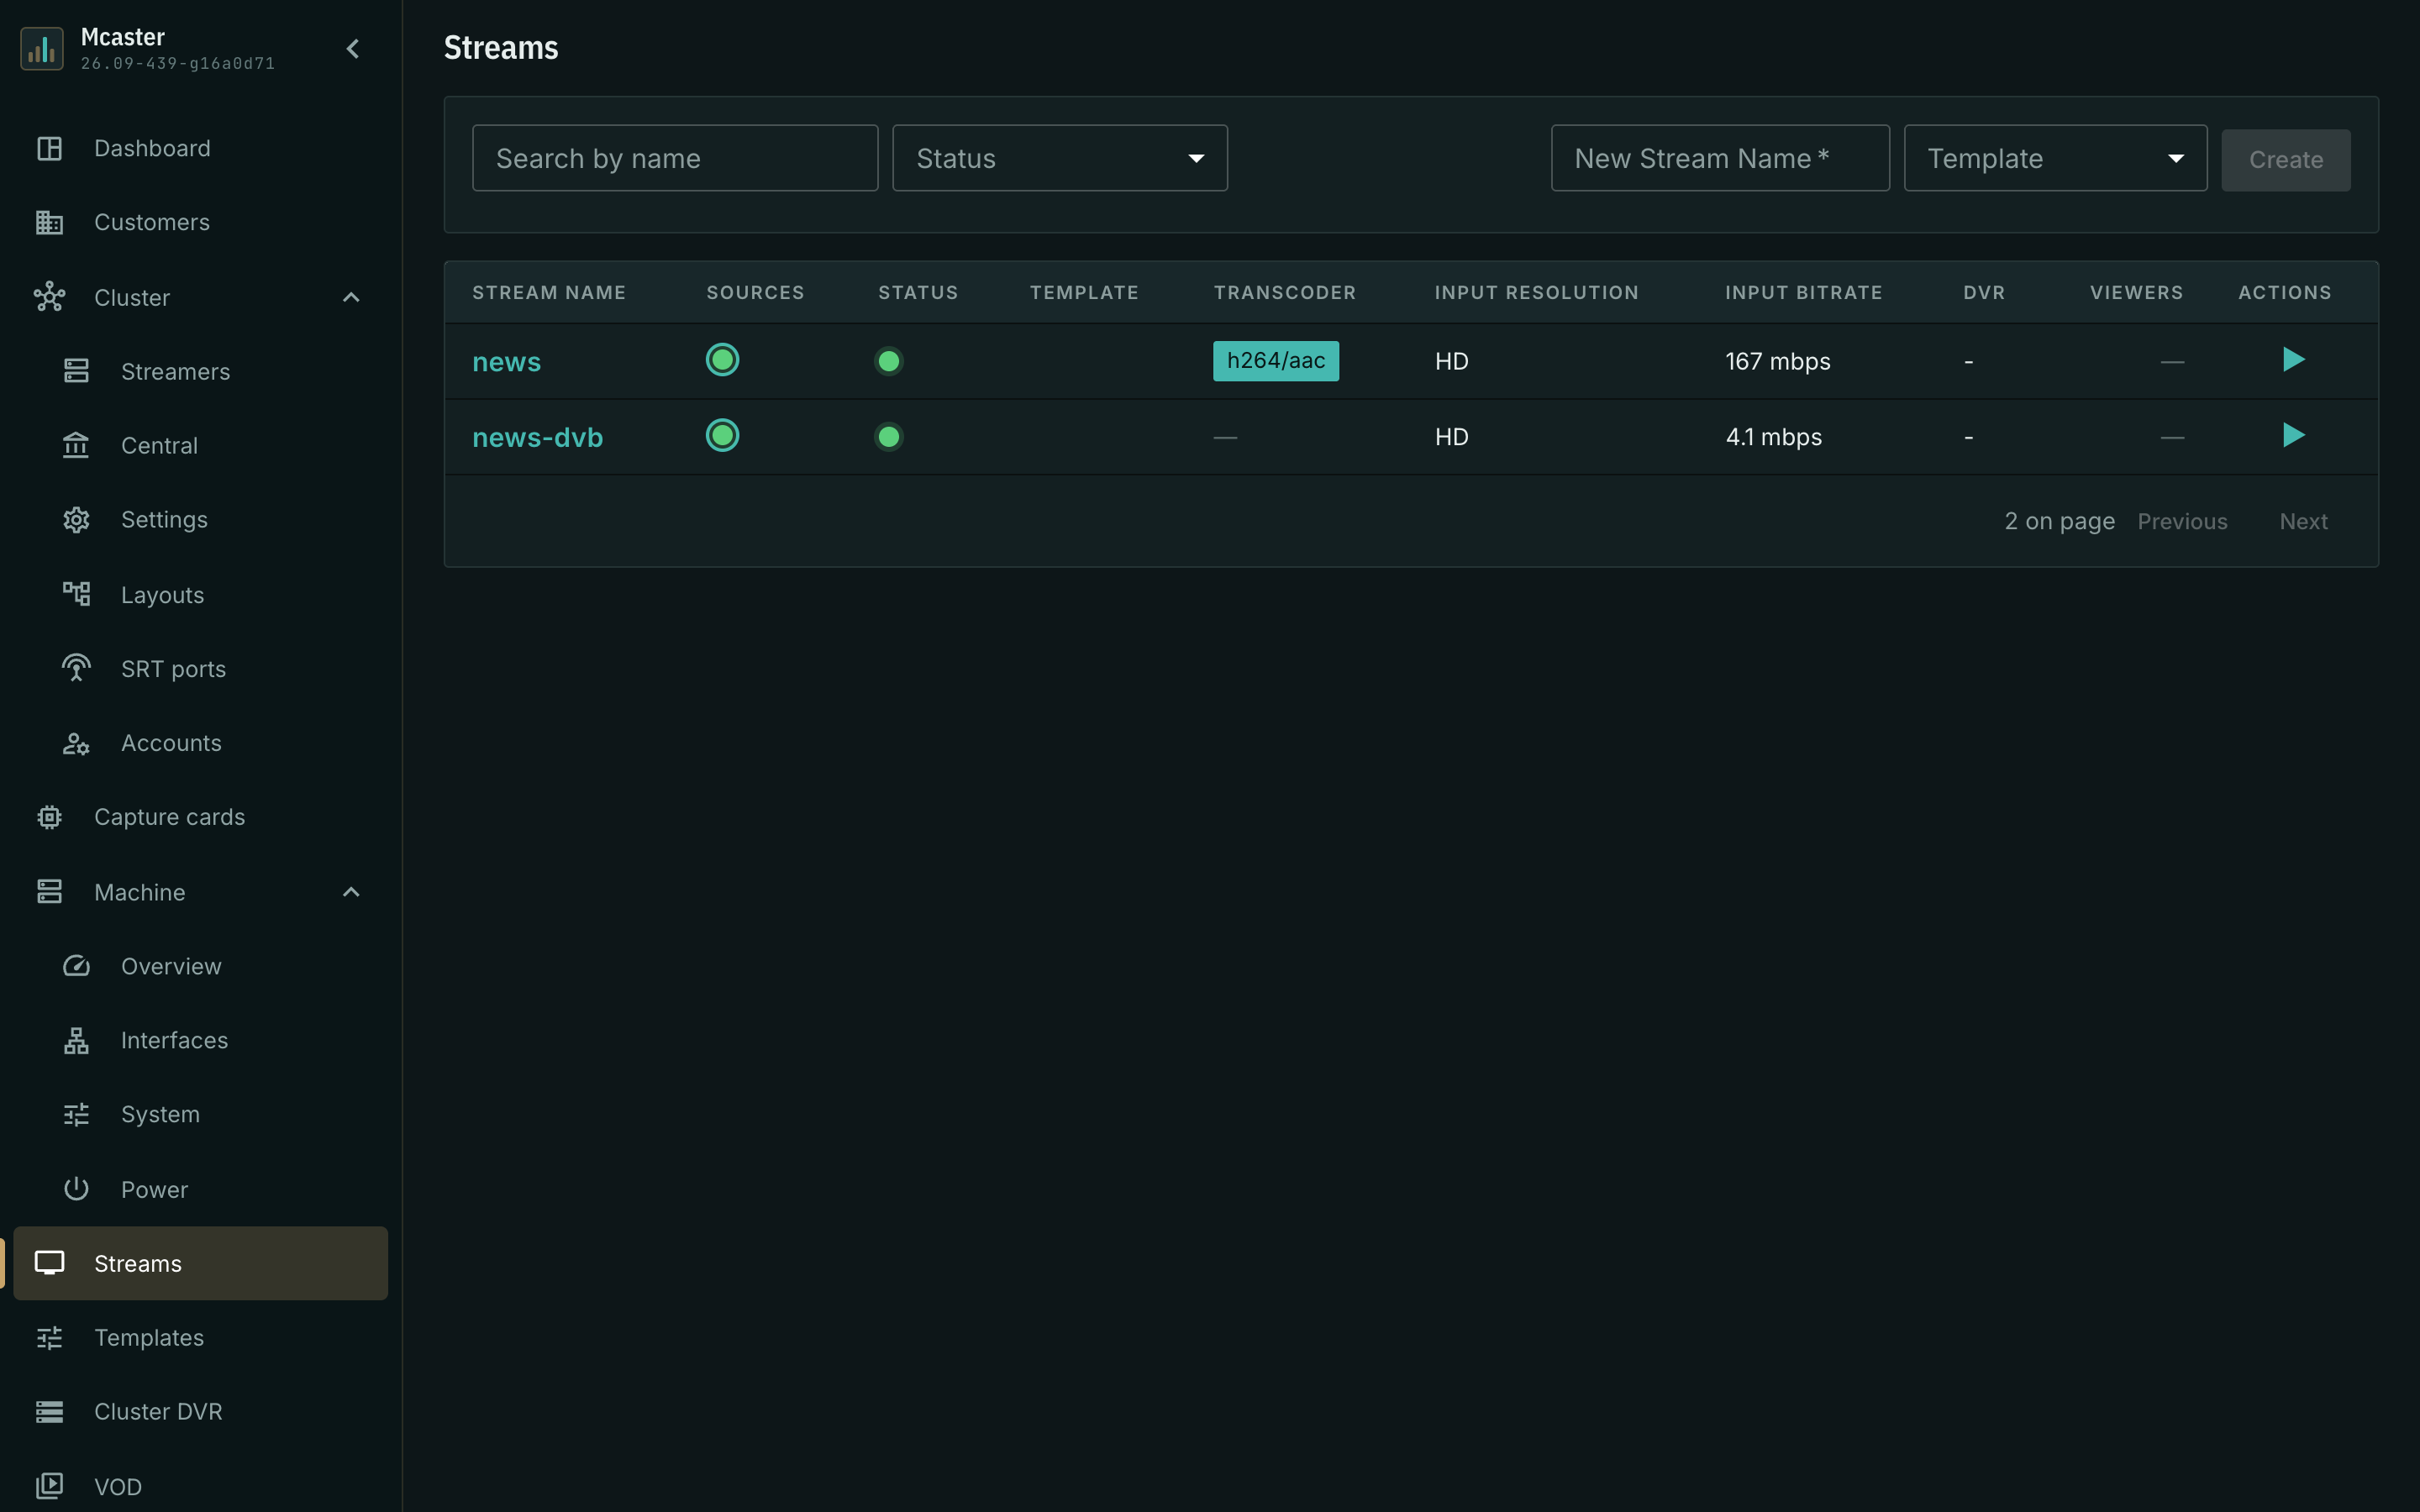Open the news stream link
This screenshot has width=2420, height=1512.
(506, 362)
